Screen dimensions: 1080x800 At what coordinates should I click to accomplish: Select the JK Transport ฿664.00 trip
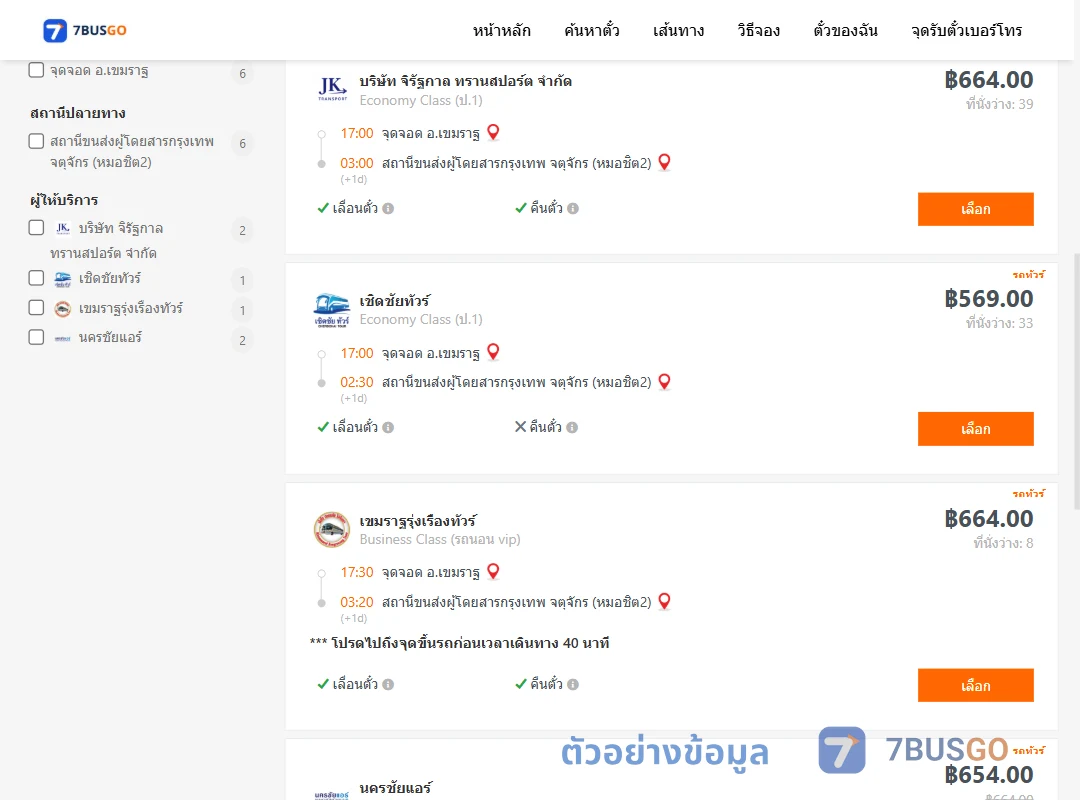pyautogui.click(x=975, y=209)
